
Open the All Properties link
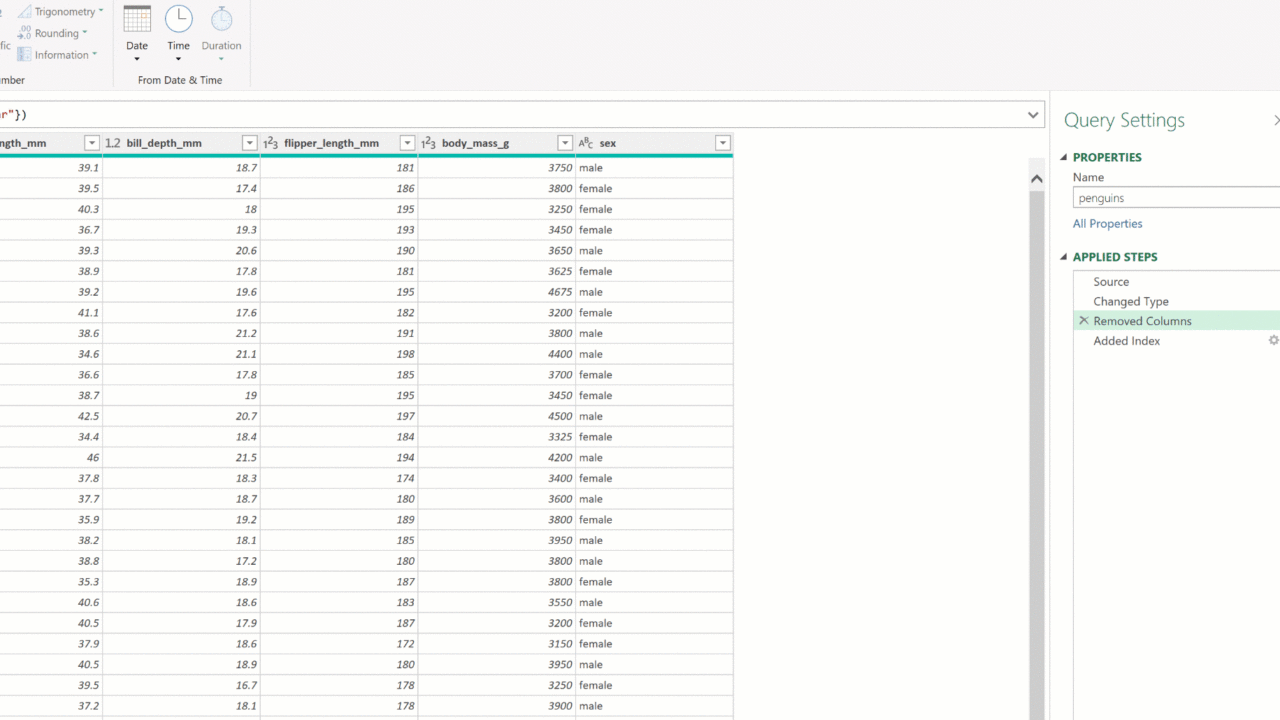pos(1107,224)
